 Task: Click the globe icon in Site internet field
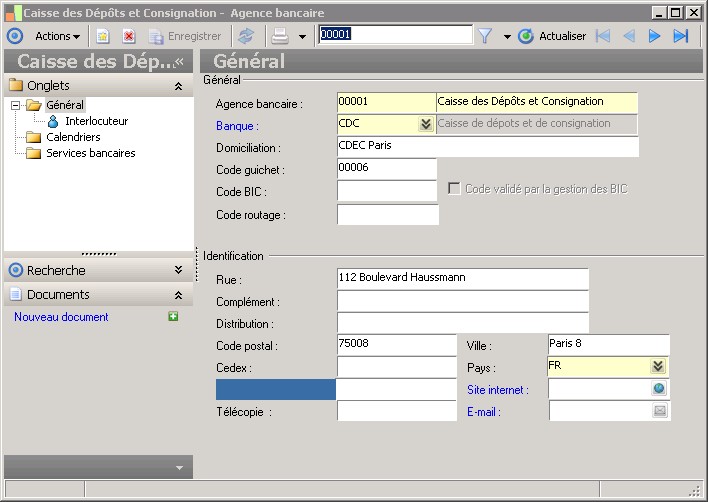(x=659, y=389)
